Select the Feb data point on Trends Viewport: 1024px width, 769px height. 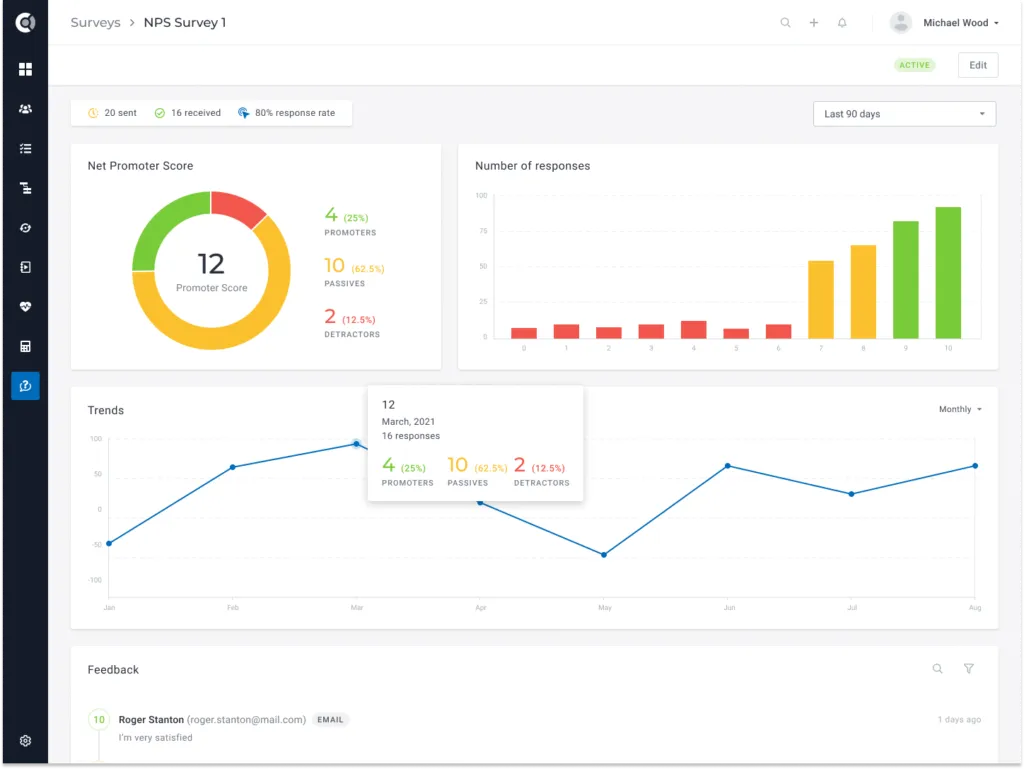click(233, 467)
